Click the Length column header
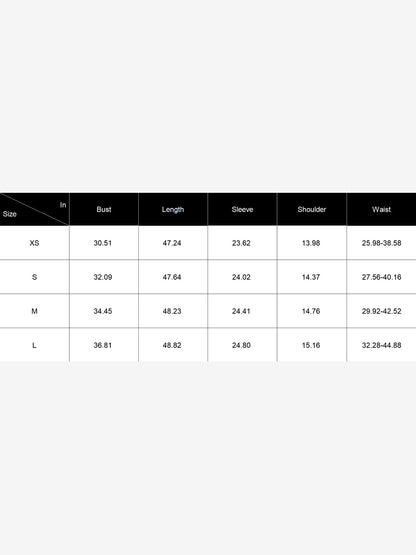Viewport: 416px width, 555px height. [173, 209]
